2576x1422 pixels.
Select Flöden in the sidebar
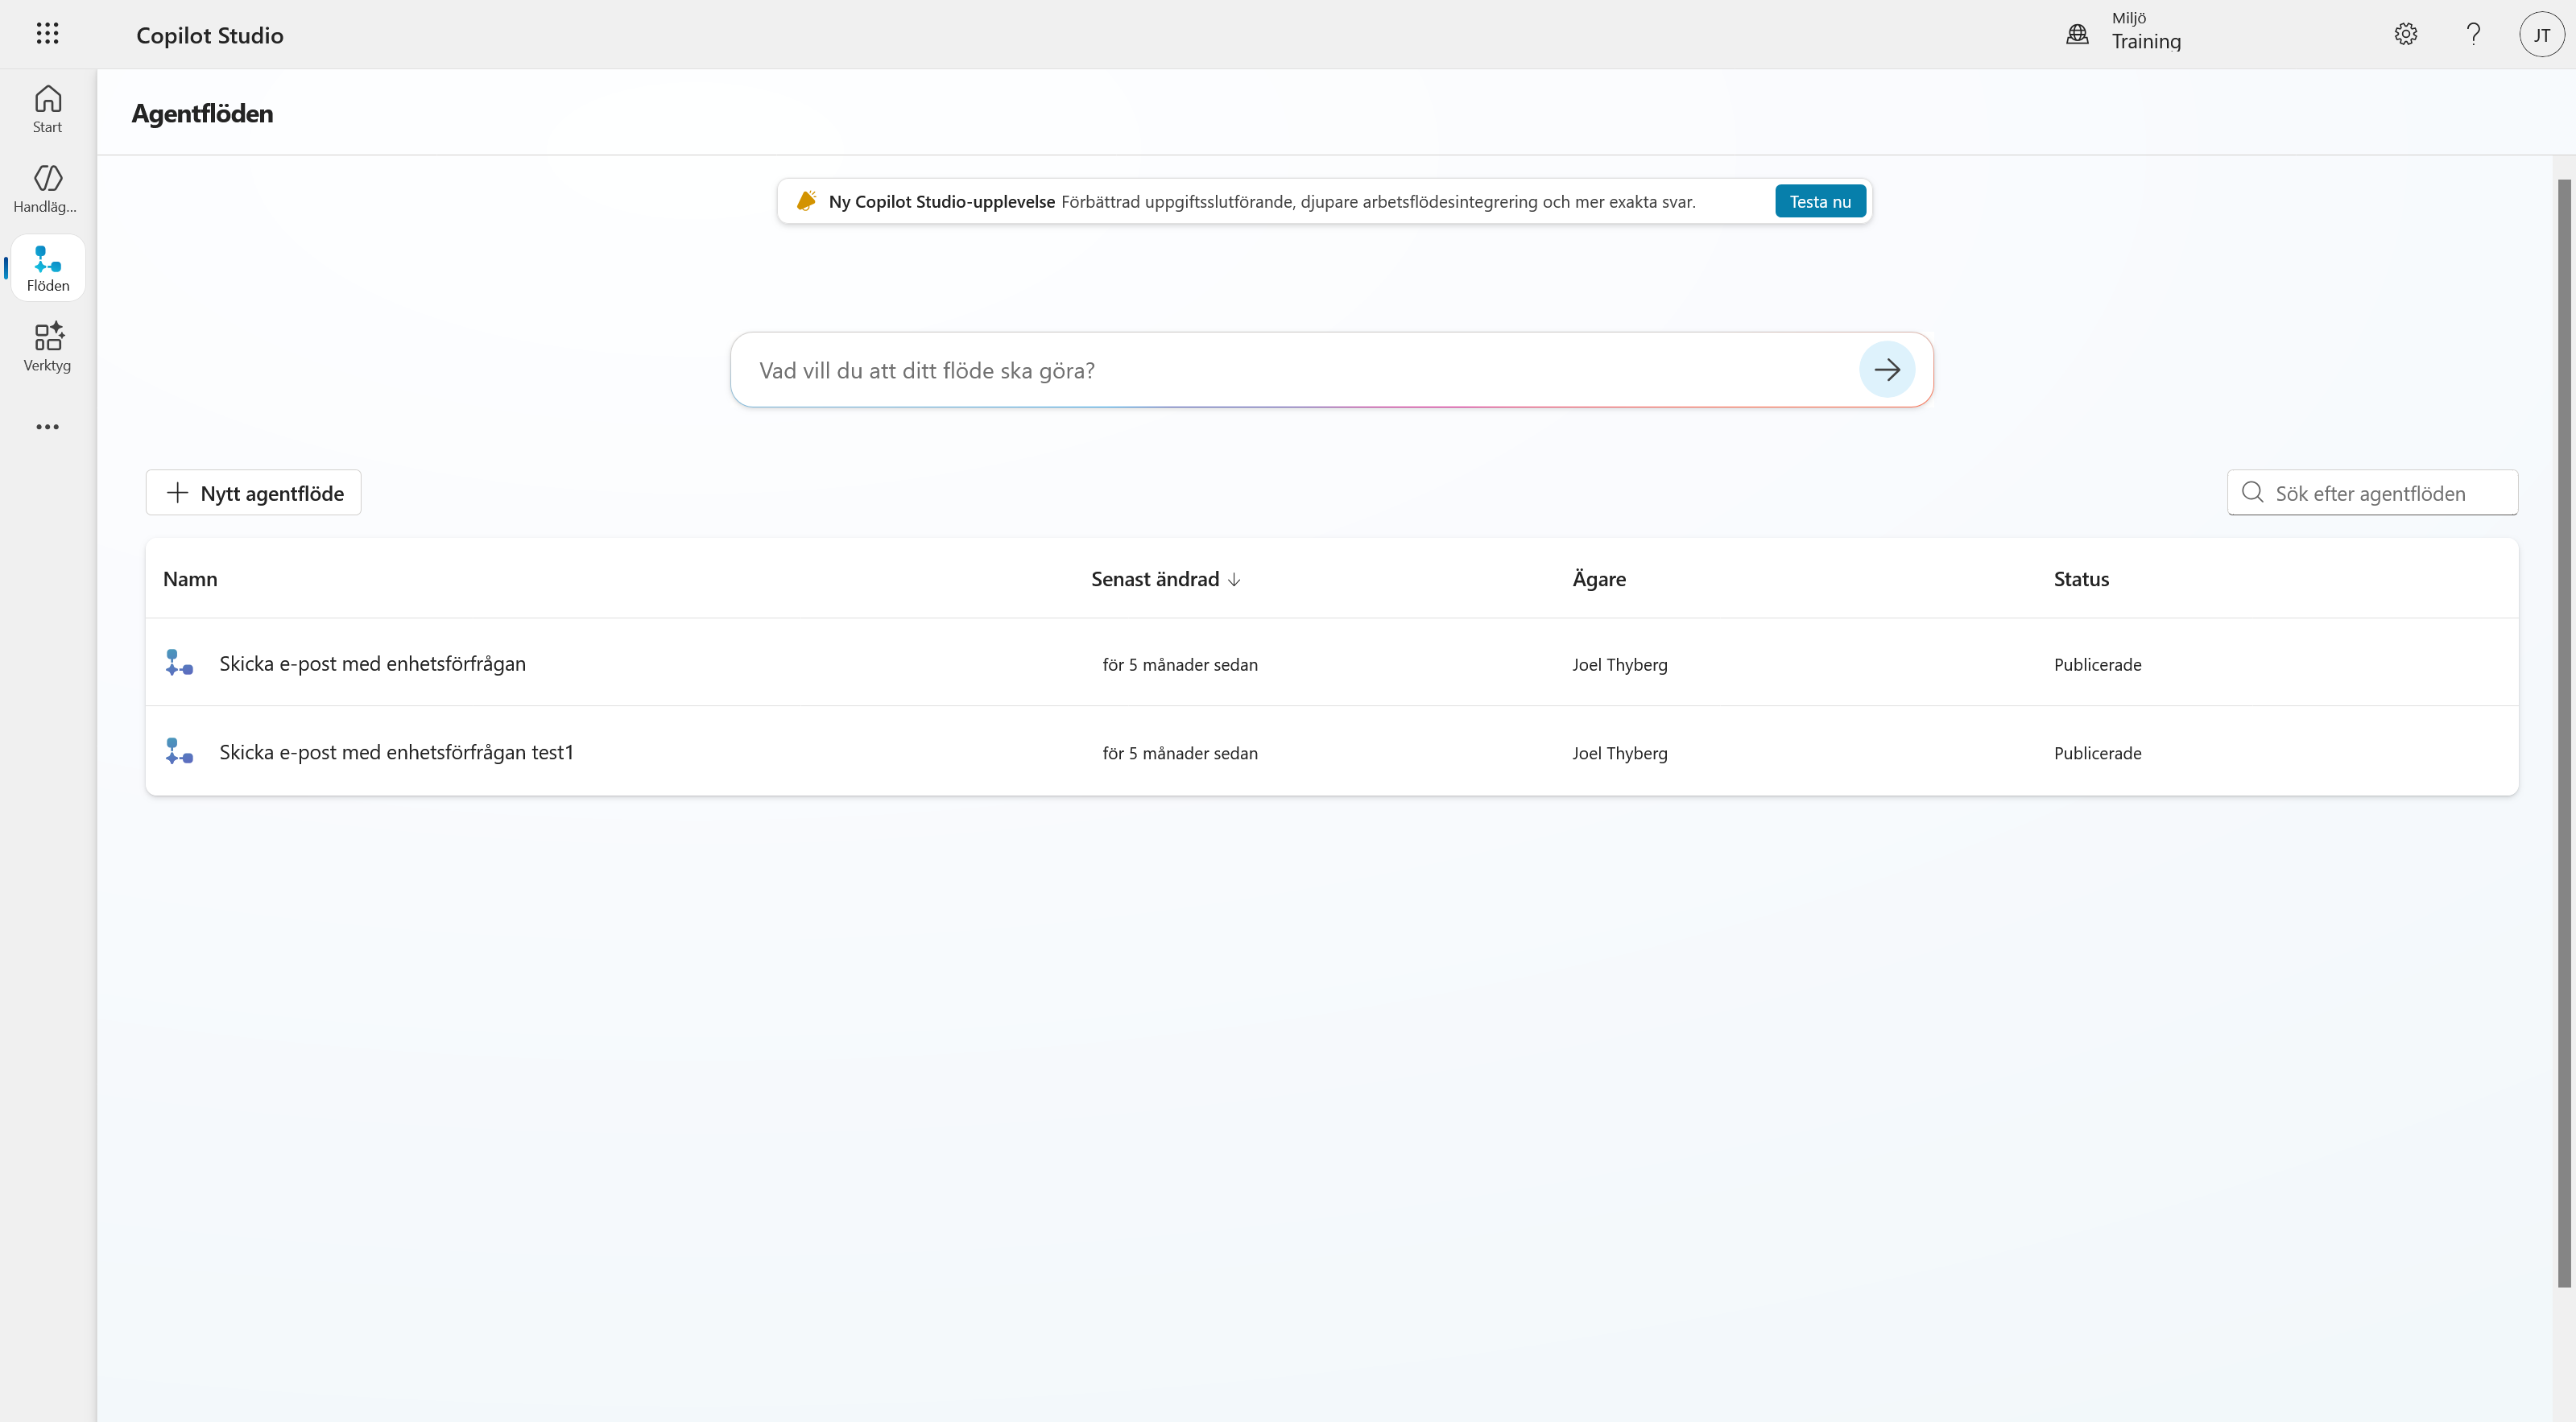[x=47, y=268]
